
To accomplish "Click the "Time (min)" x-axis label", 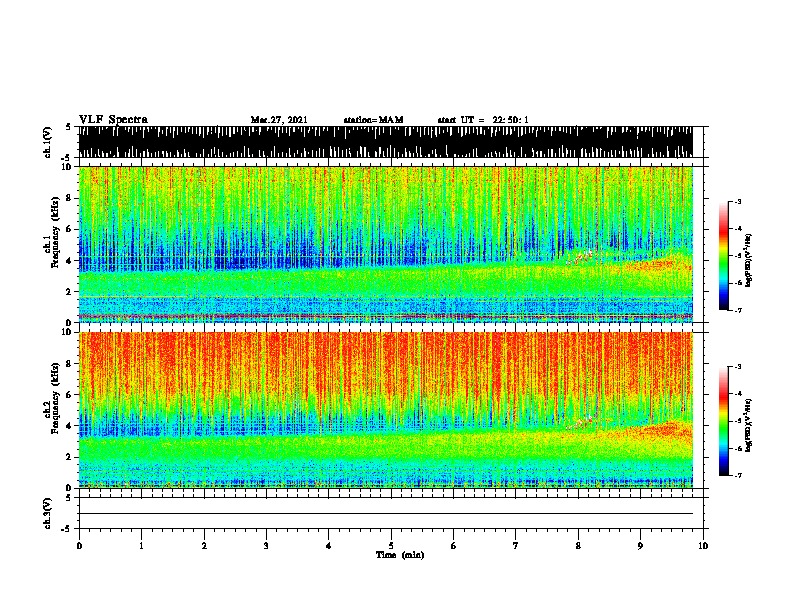I will point(400,555).
